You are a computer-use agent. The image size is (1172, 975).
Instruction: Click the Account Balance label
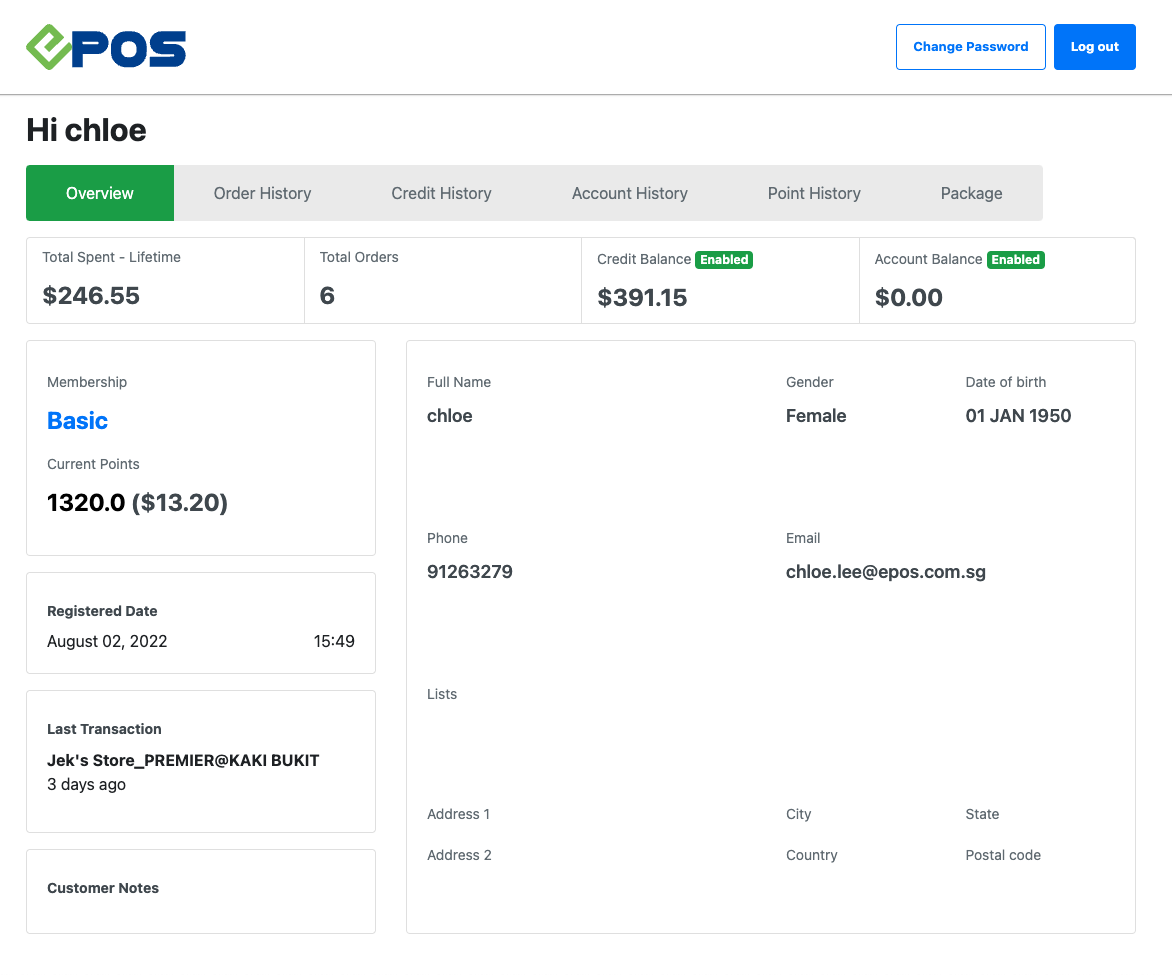[x=928, y=259]
